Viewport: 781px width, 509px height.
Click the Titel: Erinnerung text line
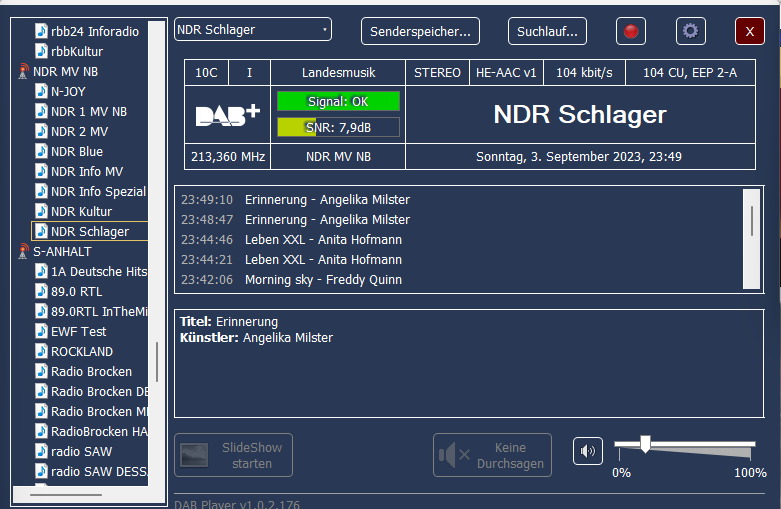(x=229, y=322)
